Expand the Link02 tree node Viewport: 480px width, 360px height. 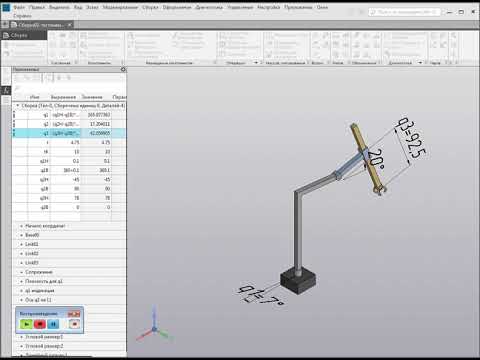[x=22, y=254]
